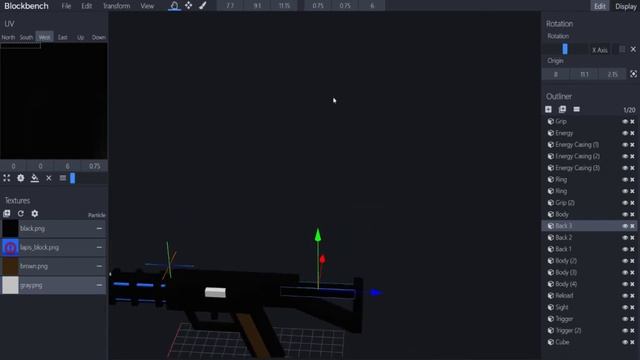Click the Origin Y field showing 11.1

pos(584,74)
